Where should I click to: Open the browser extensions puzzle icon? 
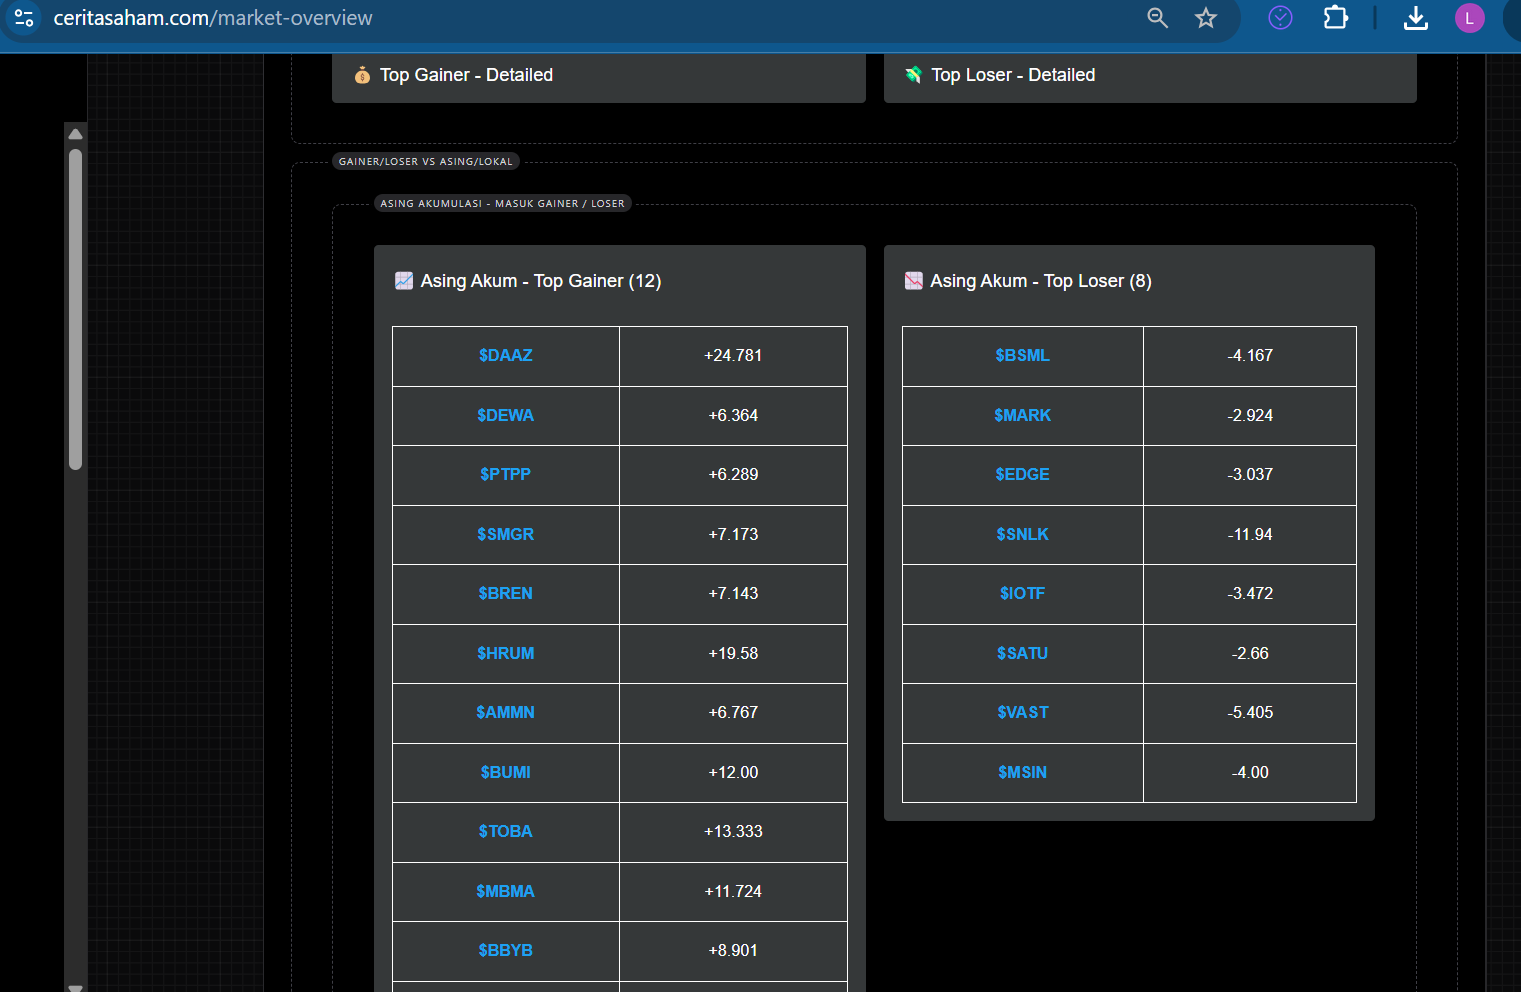click(x=1335, y=18)
